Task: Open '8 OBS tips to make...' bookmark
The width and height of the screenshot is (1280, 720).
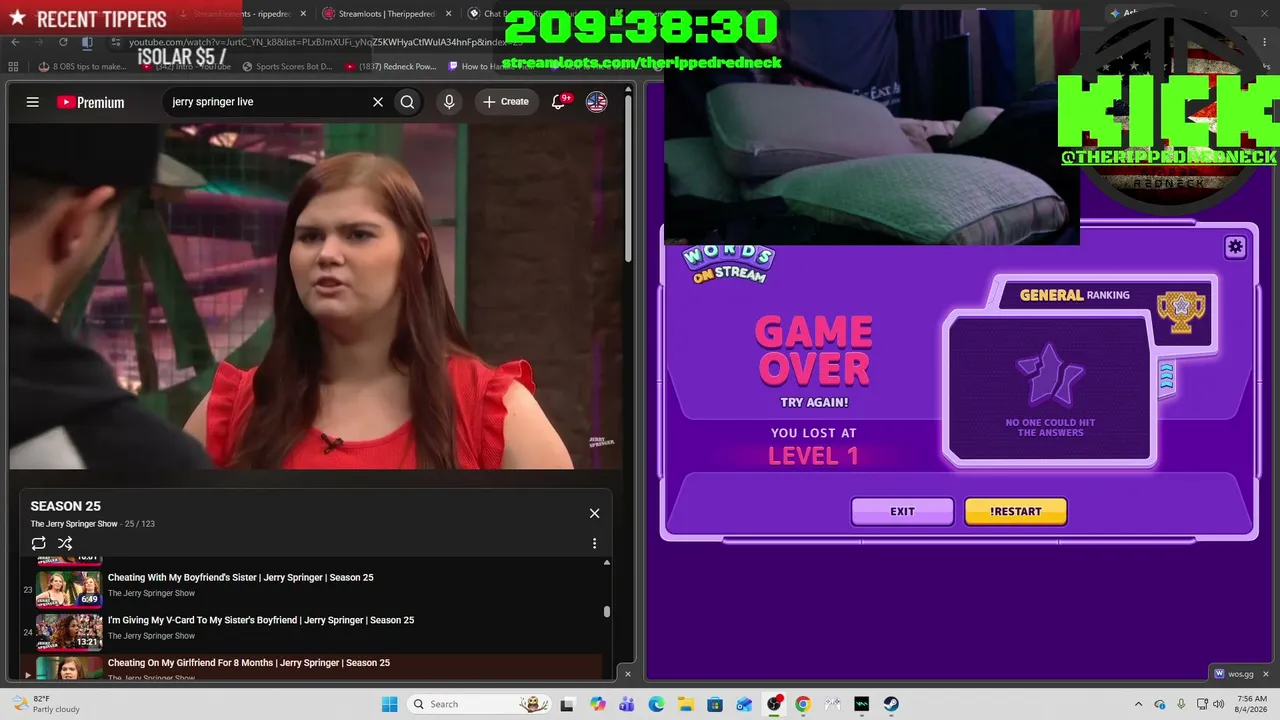Action: pos(82,67)
